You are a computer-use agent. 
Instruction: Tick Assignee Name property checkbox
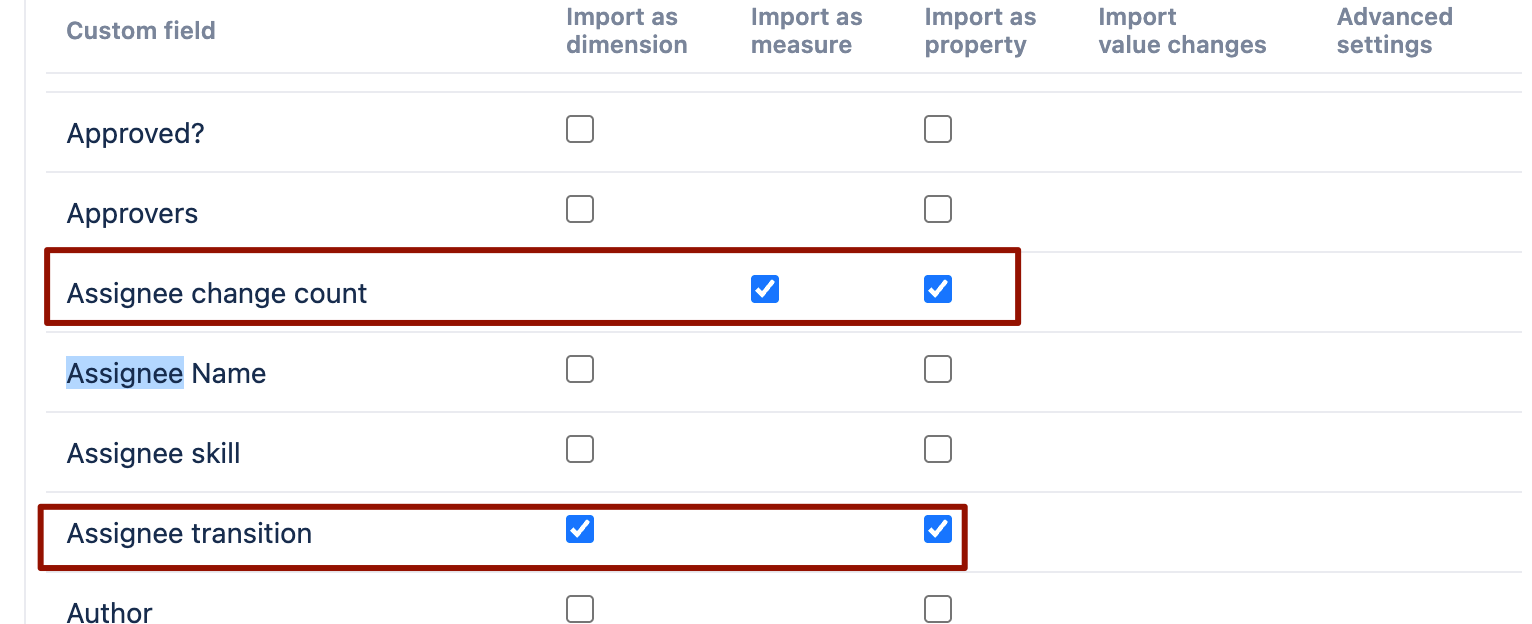click(938, 369)
